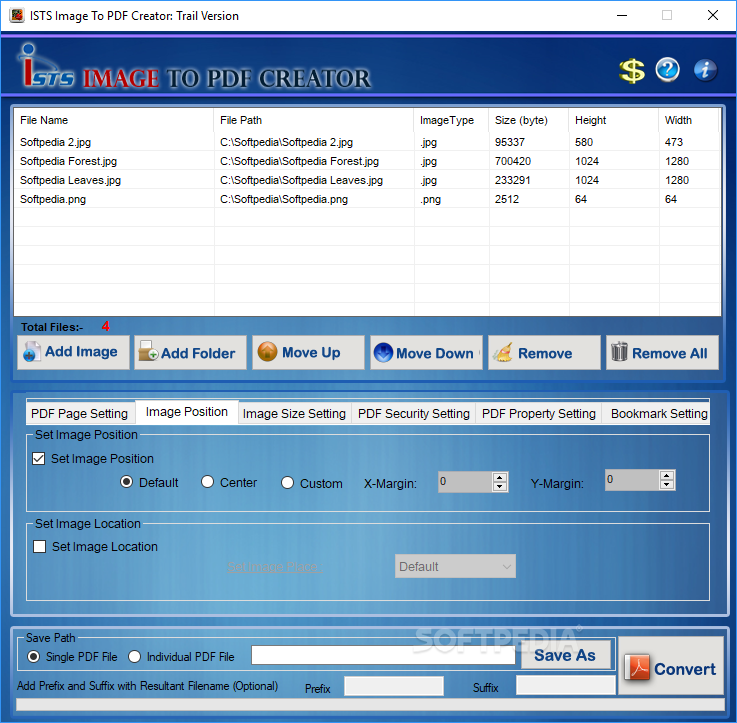Click Remove All button

[x=662, y=352]
